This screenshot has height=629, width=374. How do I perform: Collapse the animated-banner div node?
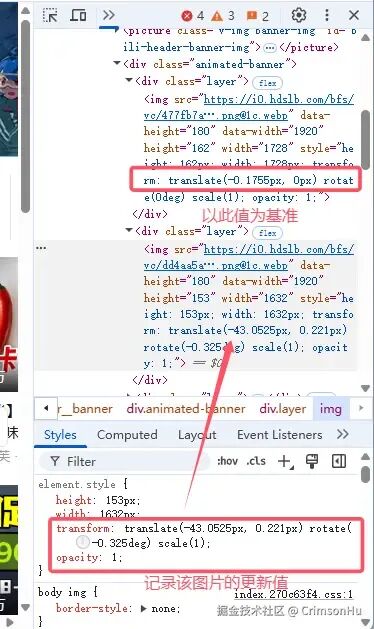(x=117, y=63)
